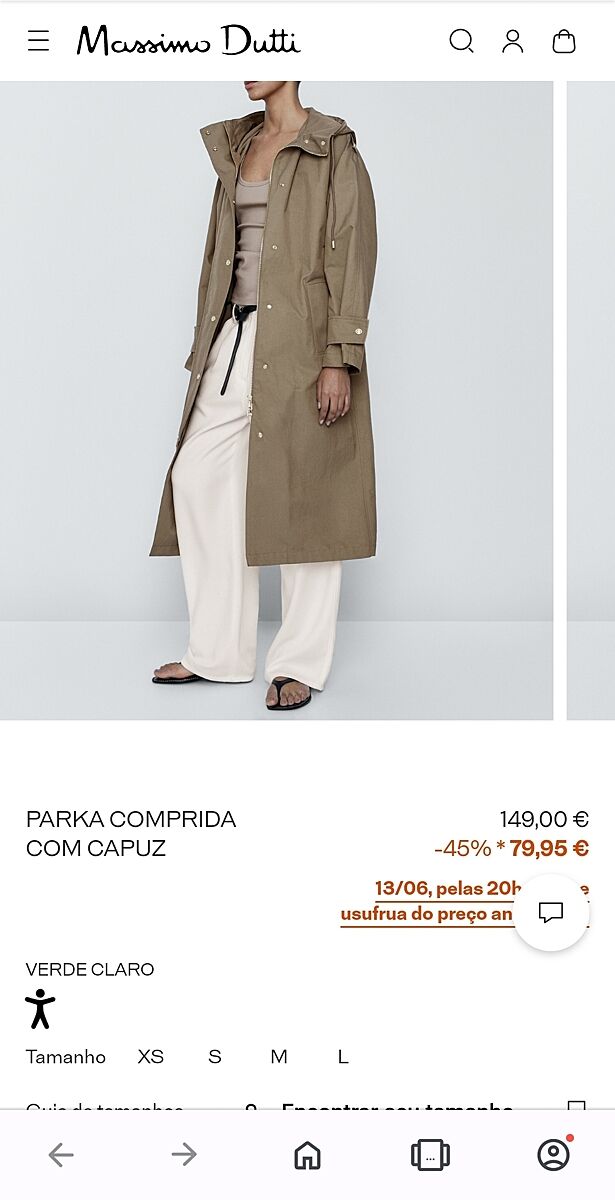Open the browser home icon
The height and width of the screenshot is (1200, 615).
pyautogui.click(x=307, y=1155)
